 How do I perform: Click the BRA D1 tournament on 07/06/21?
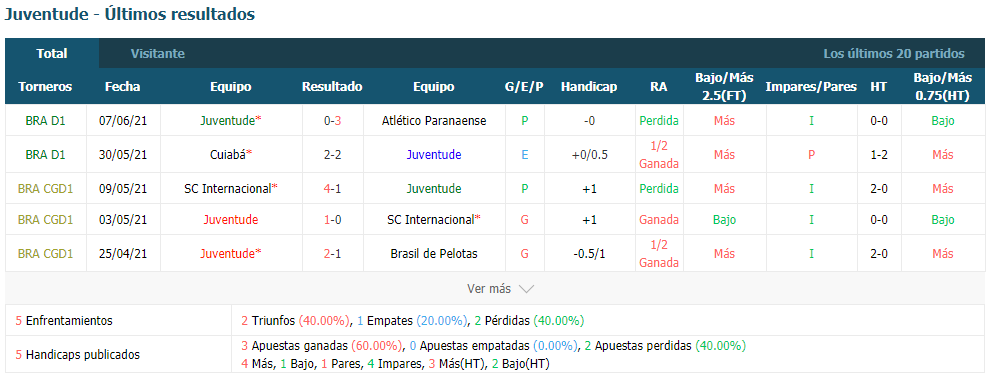[x=45, y=120]
